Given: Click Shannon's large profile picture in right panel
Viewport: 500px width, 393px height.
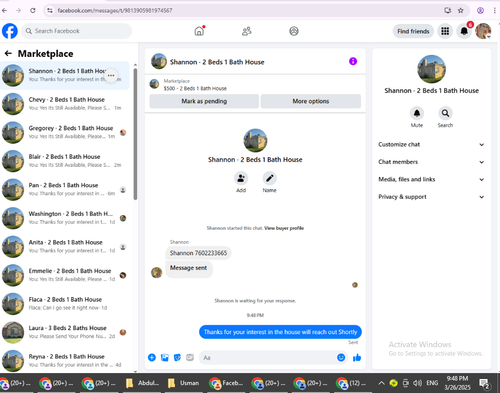Looking at the screenshot, I should click(431, 69).
